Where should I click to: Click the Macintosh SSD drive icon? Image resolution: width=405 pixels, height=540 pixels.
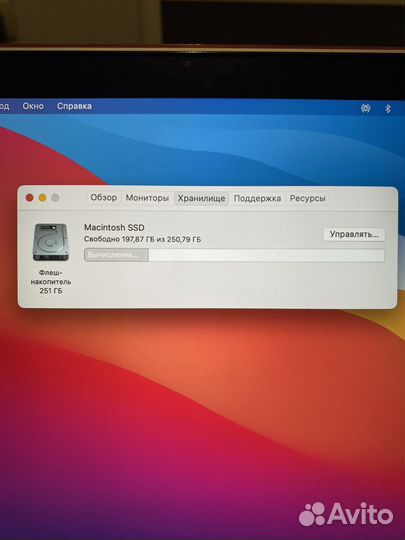tap(51, 242)
